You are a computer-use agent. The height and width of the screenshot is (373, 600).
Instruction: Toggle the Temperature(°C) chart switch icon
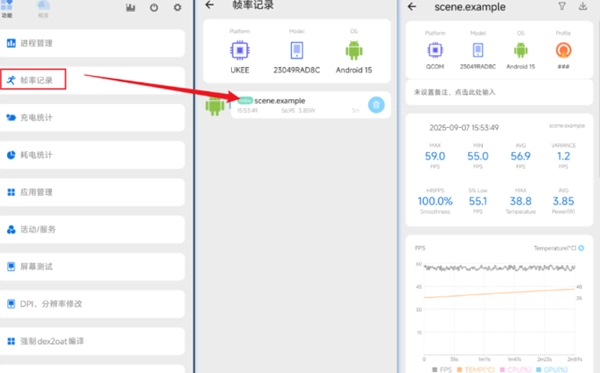coord(581,248)
